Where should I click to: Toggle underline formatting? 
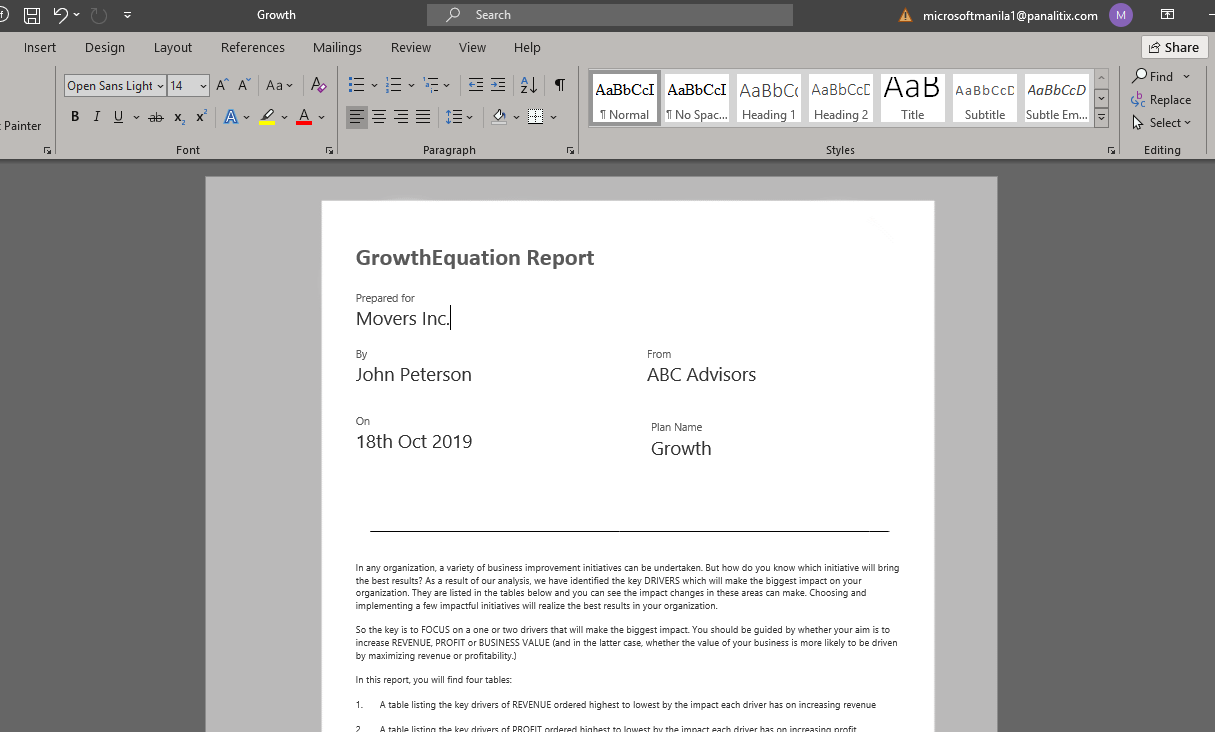pos(118,117)
